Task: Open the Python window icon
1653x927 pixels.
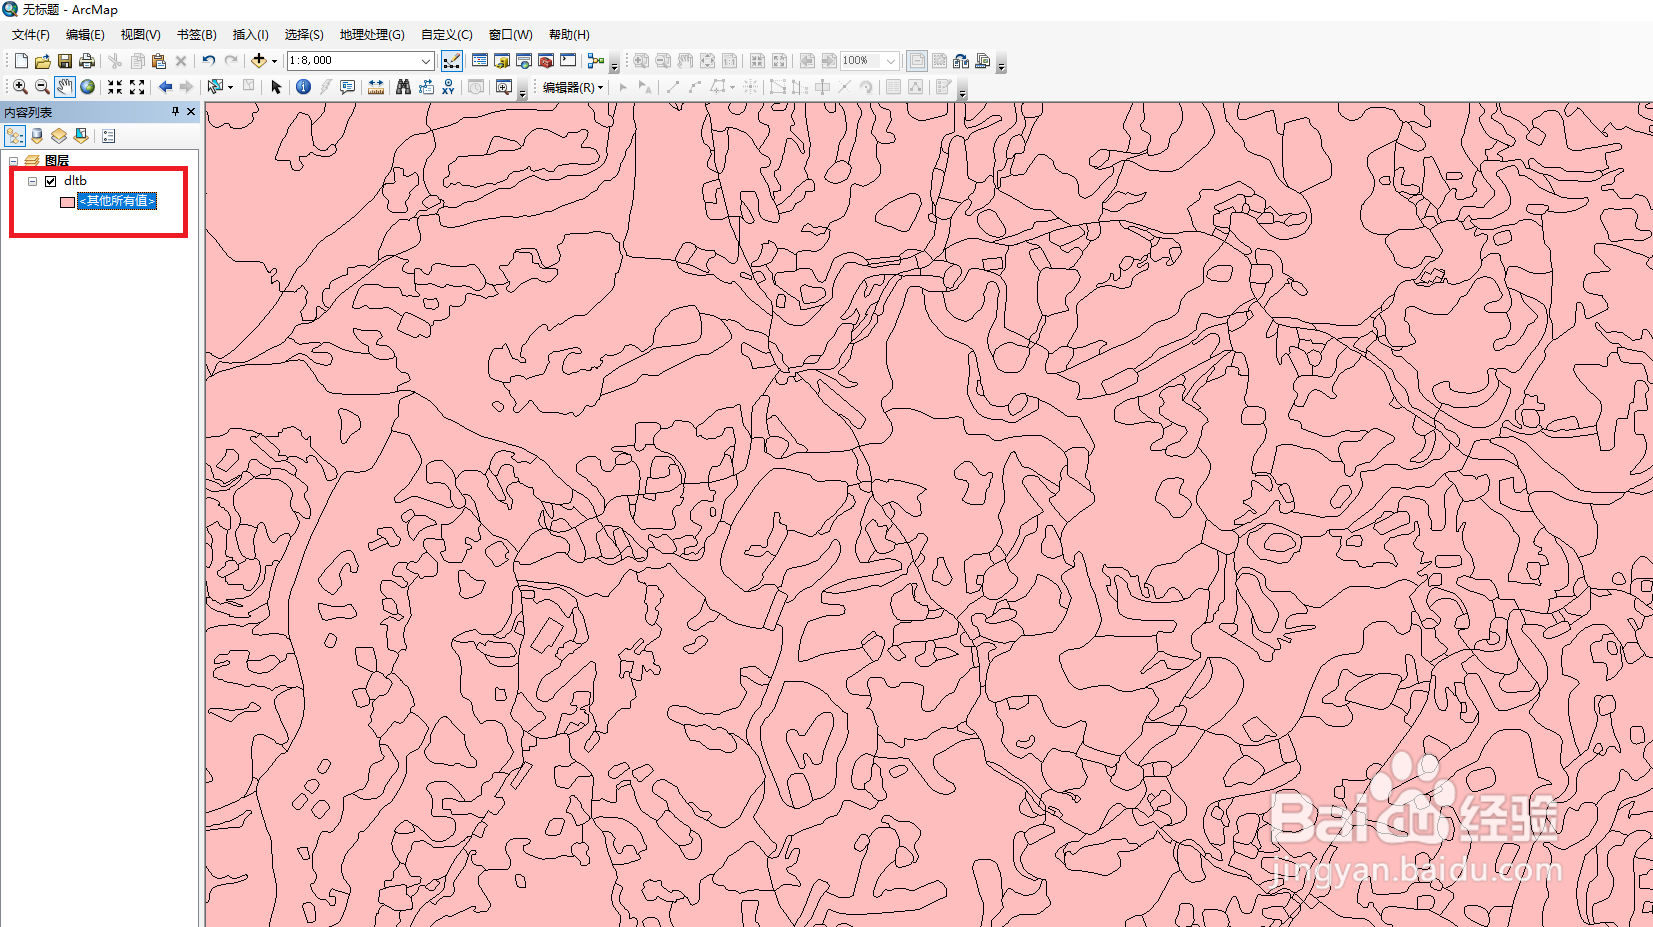Action: 568,61
